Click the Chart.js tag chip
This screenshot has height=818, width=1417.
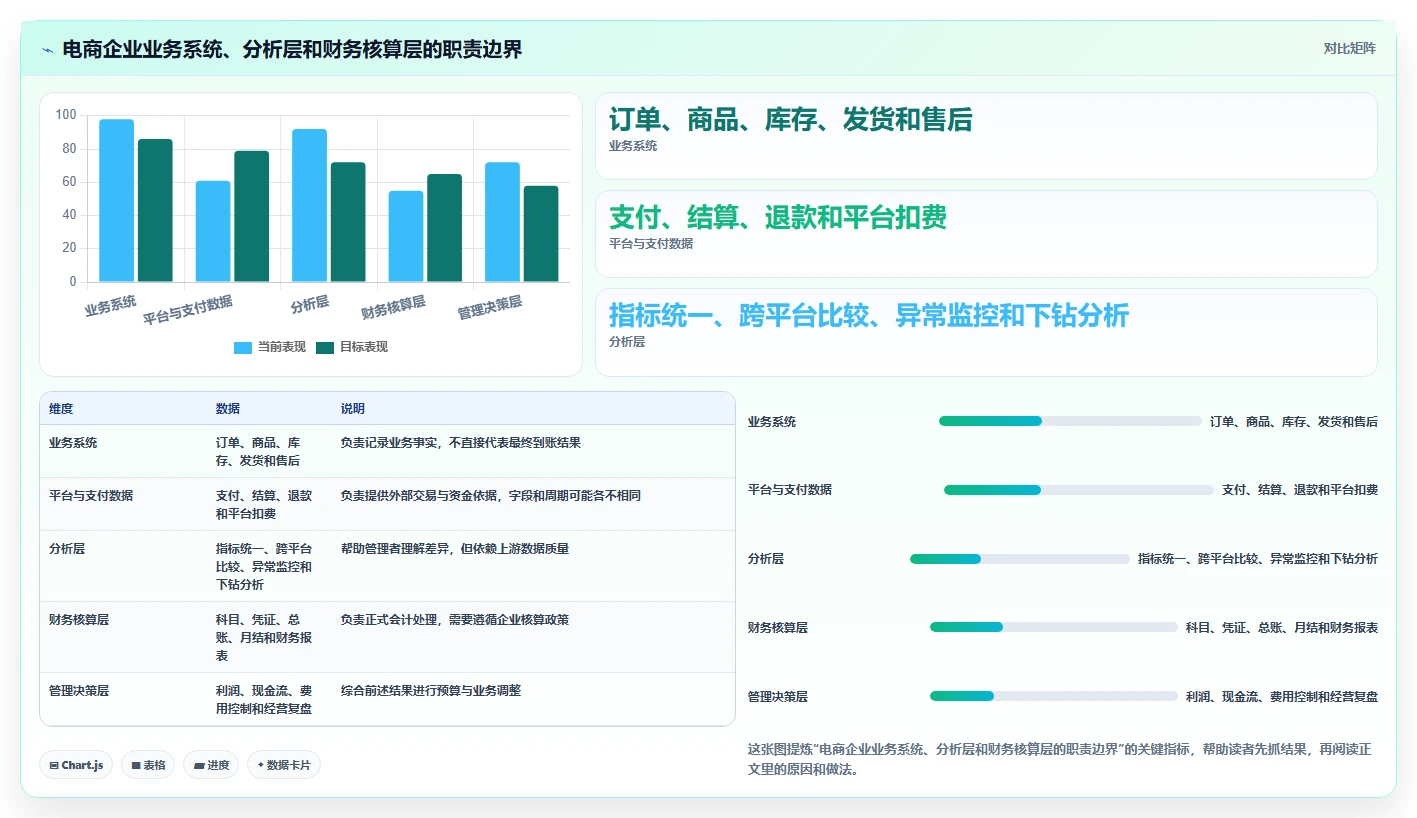click(77, 765)
